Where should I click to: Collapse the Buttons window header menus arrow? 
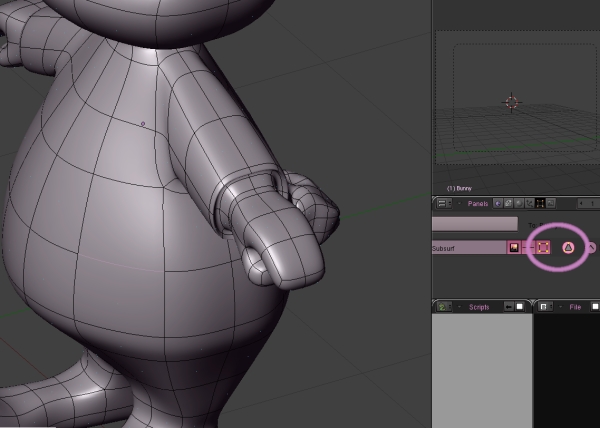point(460,203)
